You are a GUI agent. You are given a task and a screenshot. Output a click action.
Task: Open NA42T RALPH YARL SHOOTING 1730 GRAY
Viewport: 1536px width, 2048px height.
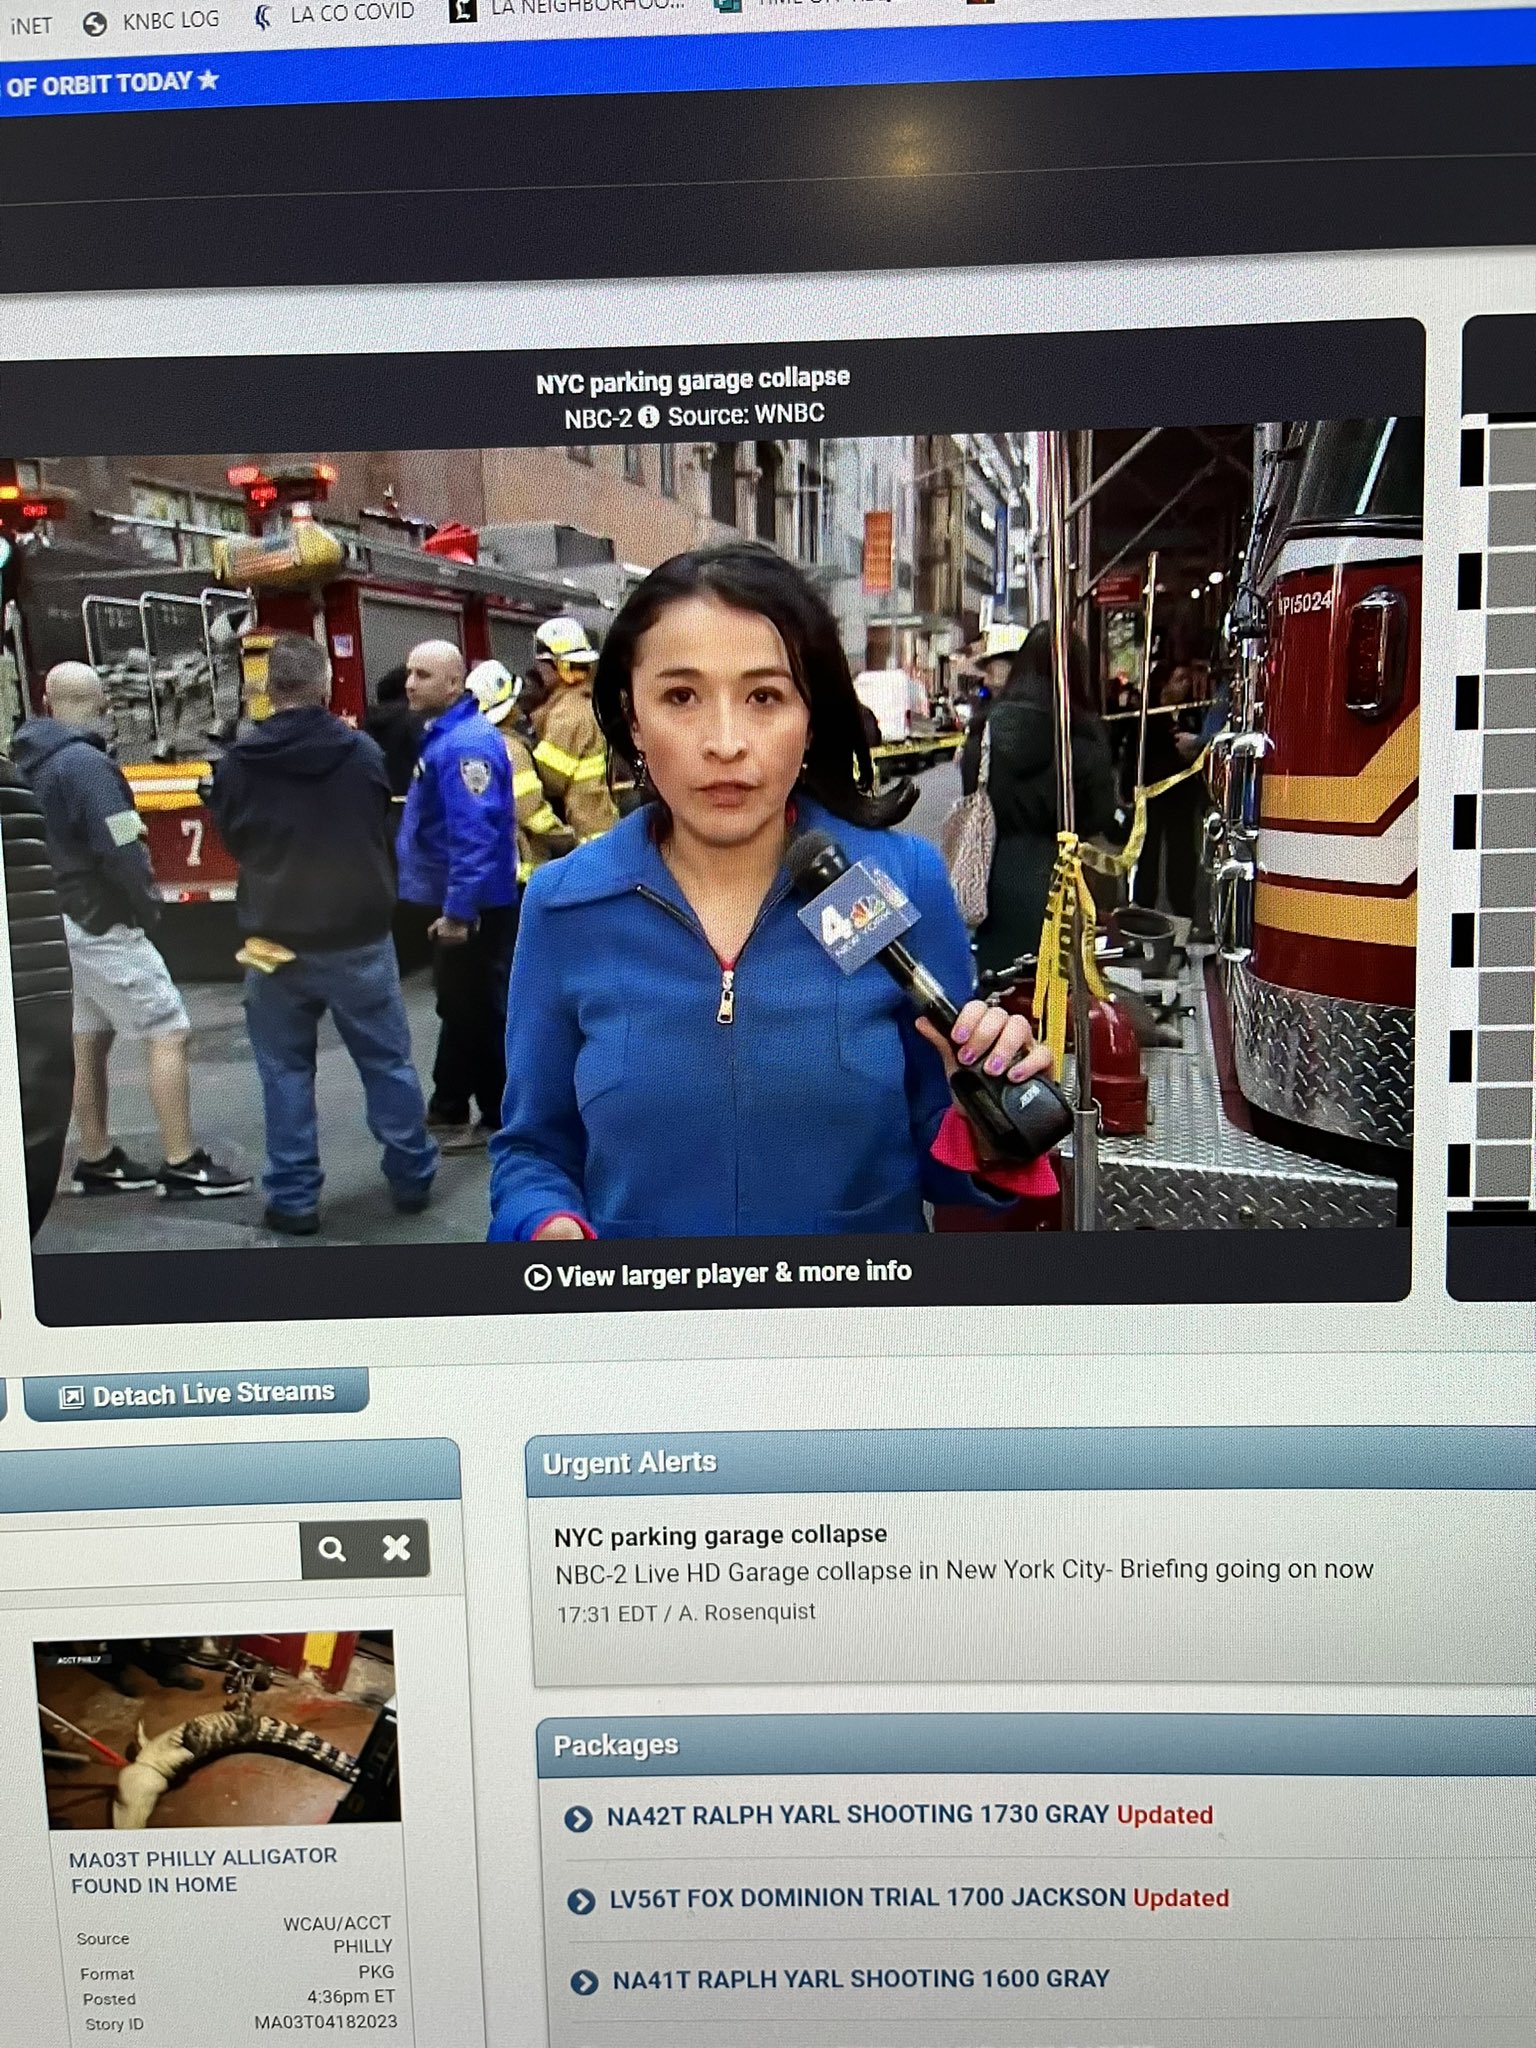tap(857, 1814)
